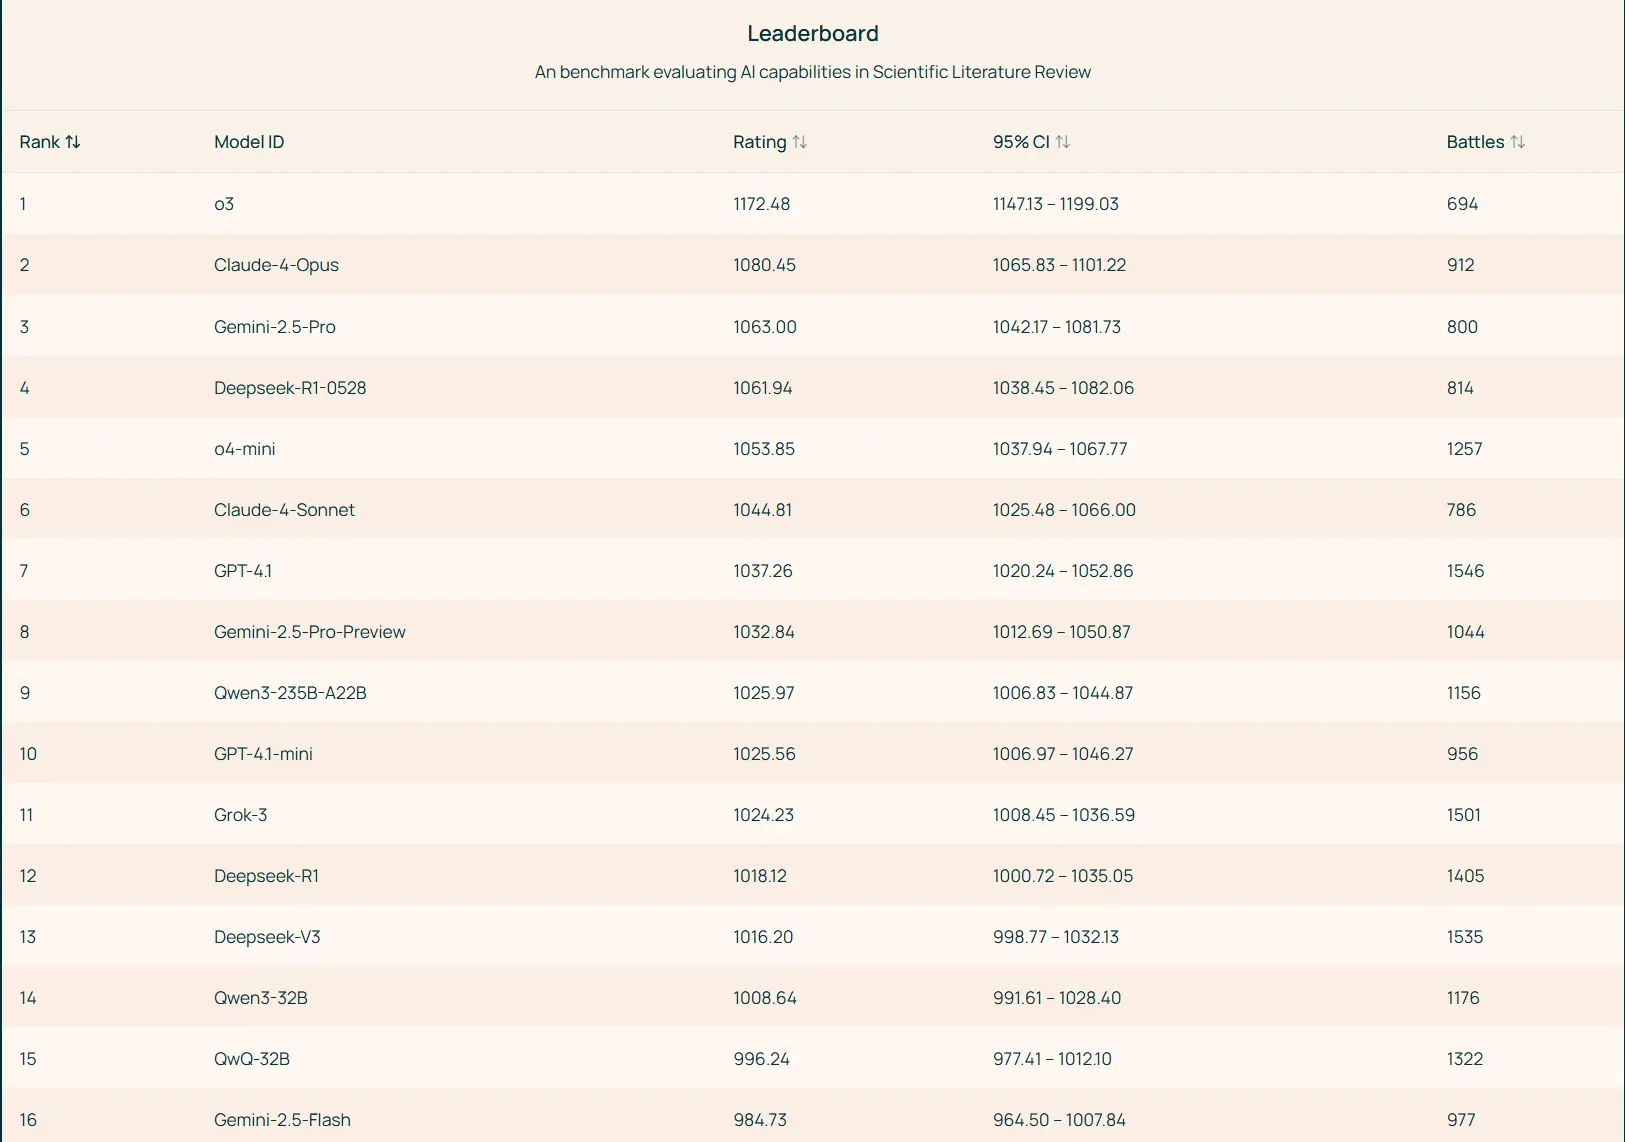The width and height of the screenshot is (1625, 1142).
Task: Select the Rating column header text
Action: click(x=759, y=142)
